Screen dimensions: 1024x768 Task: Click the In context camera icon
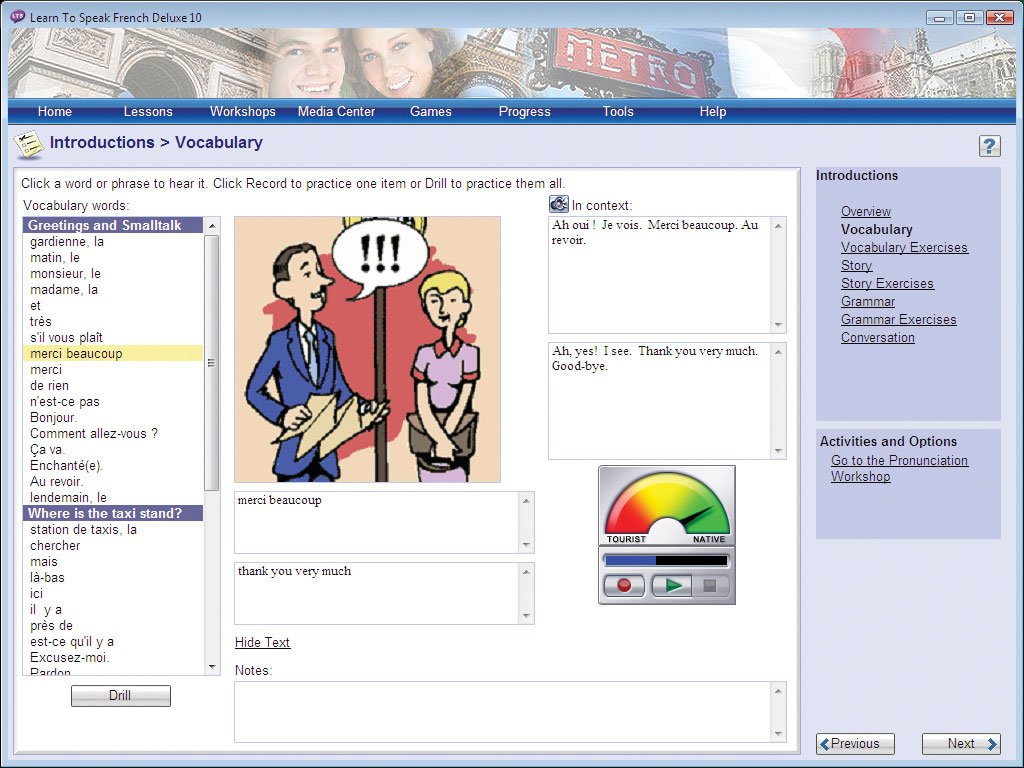coord(558,204)
